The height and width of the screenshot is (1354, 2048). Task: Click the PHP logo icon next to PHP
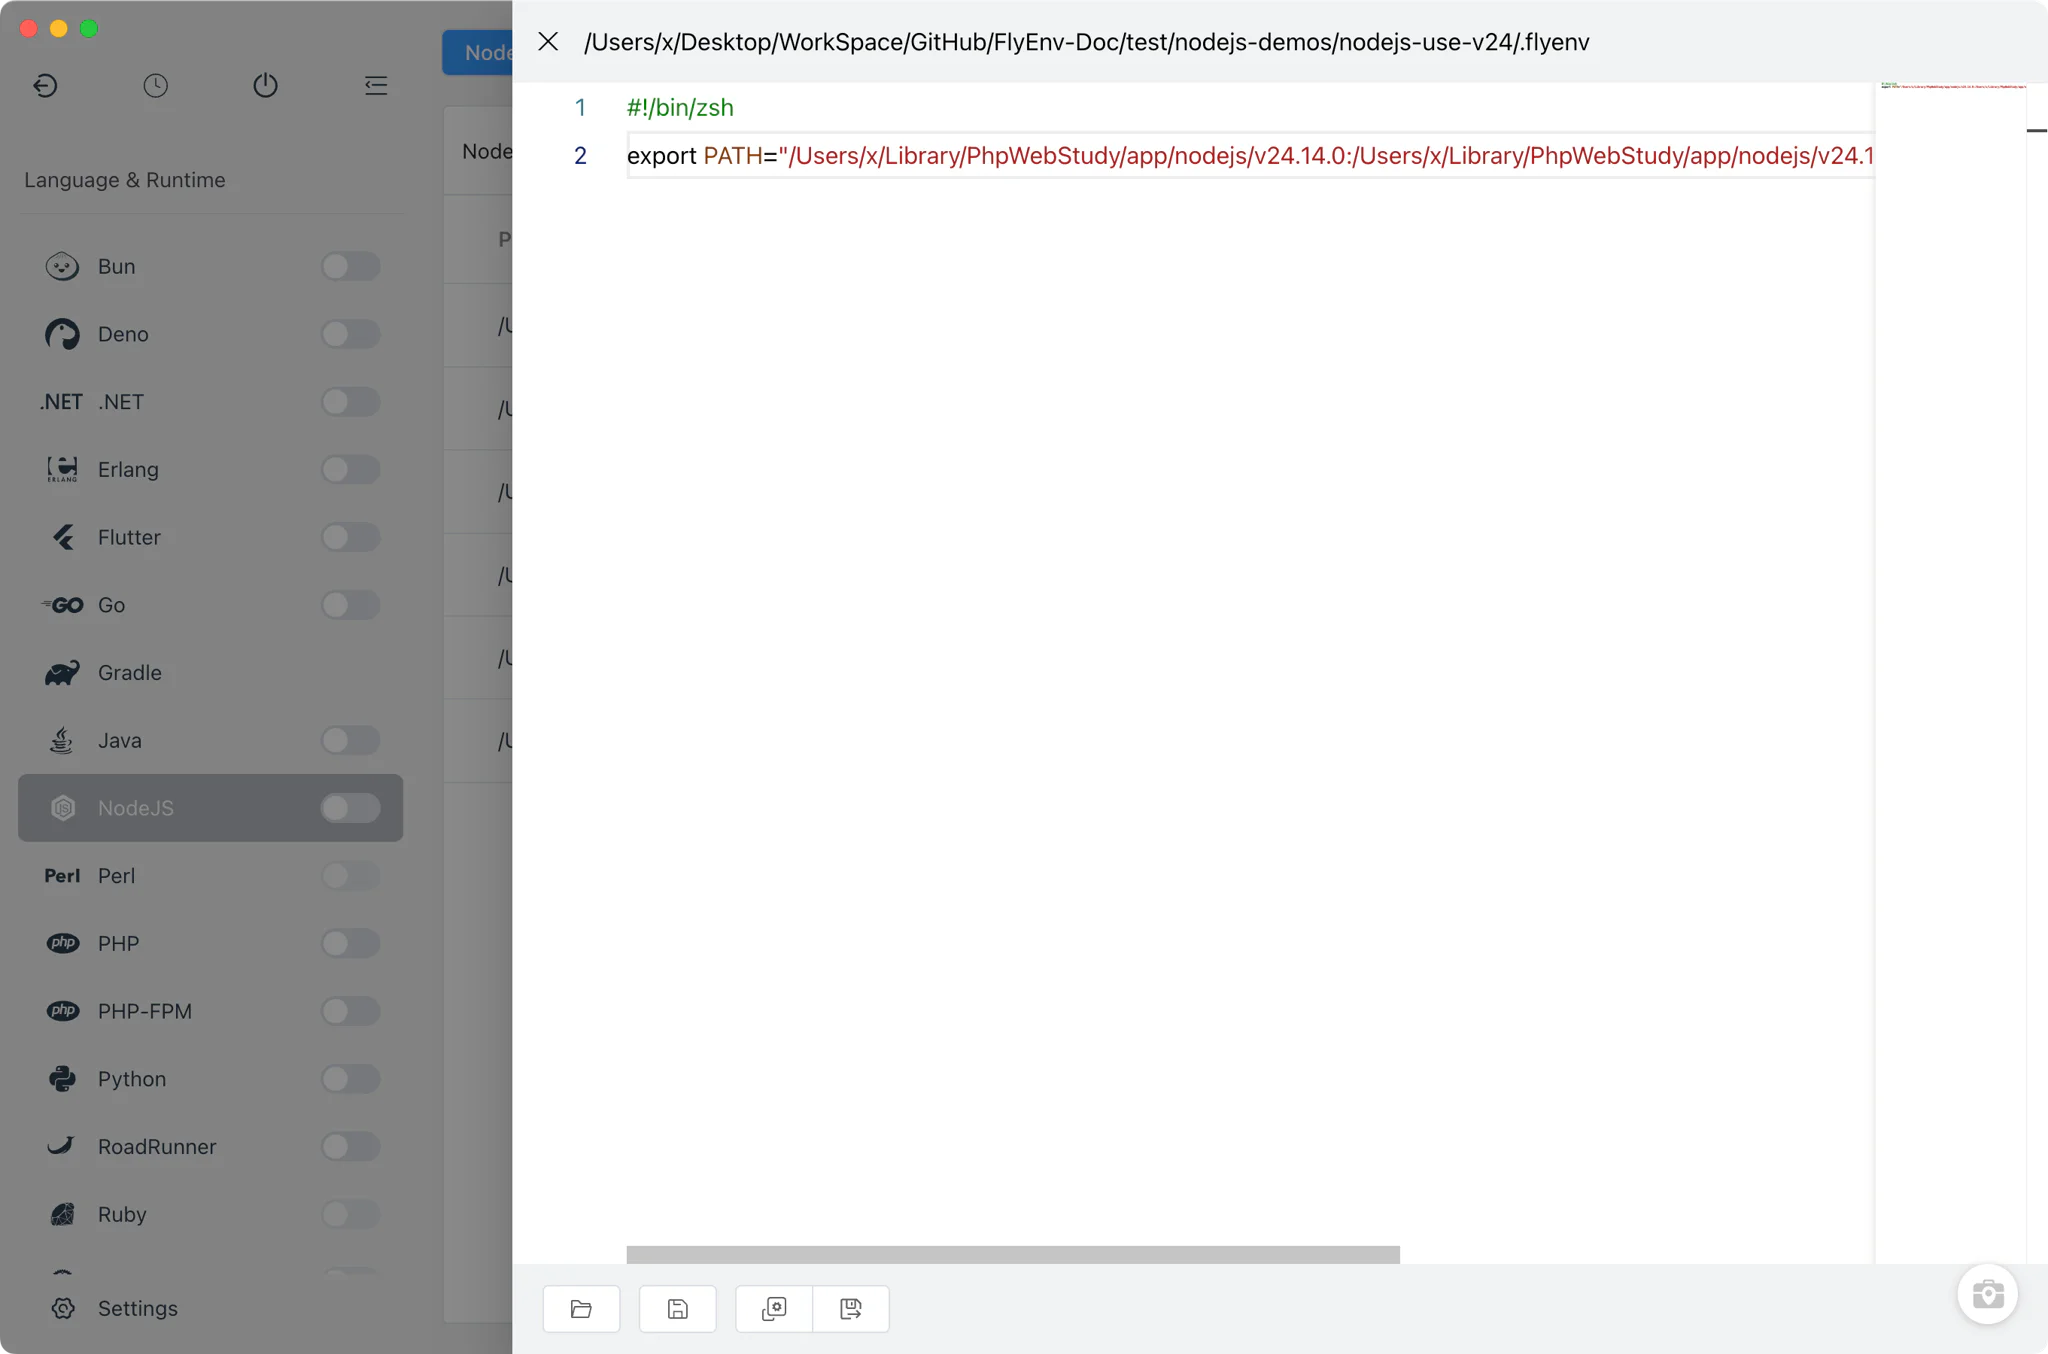coord(62,943)
